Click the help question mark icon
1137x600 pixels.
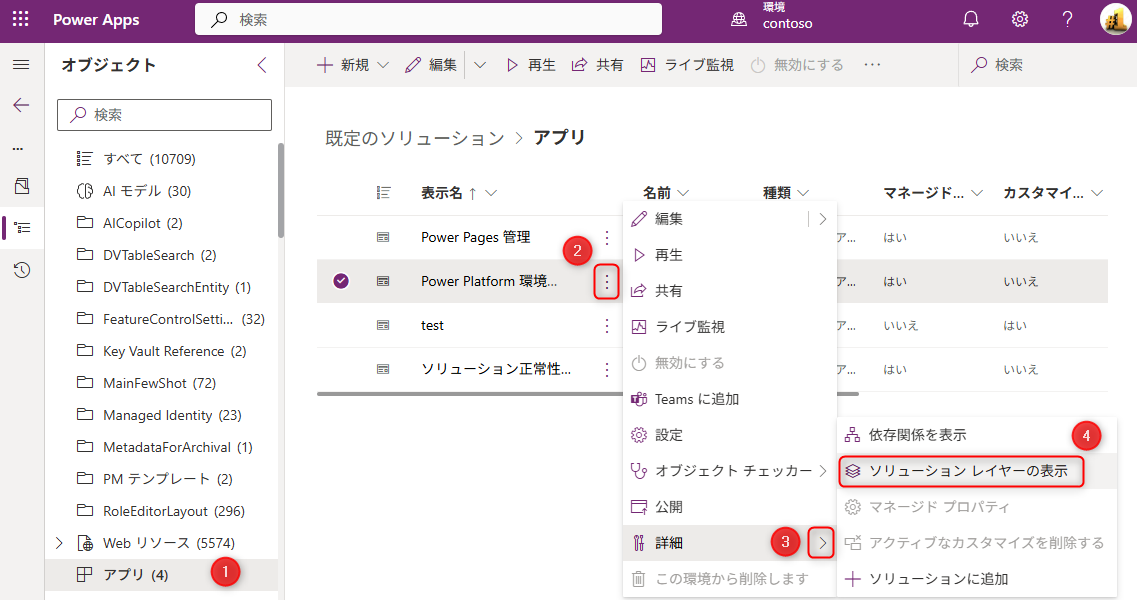[1067, 19]
